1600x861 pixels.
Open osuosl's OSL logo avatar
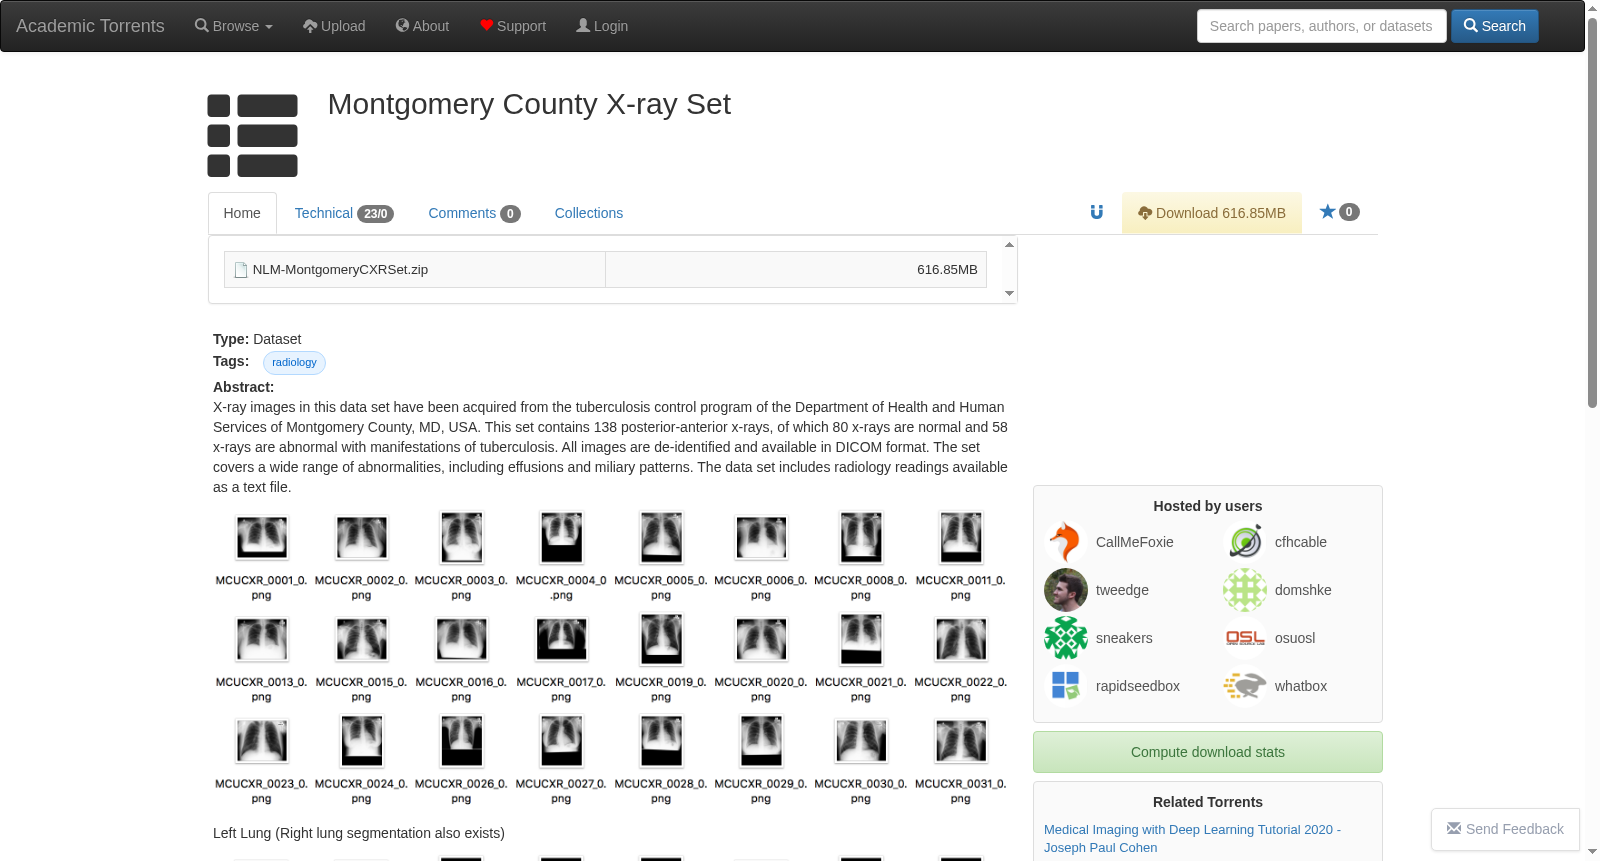1245,638
